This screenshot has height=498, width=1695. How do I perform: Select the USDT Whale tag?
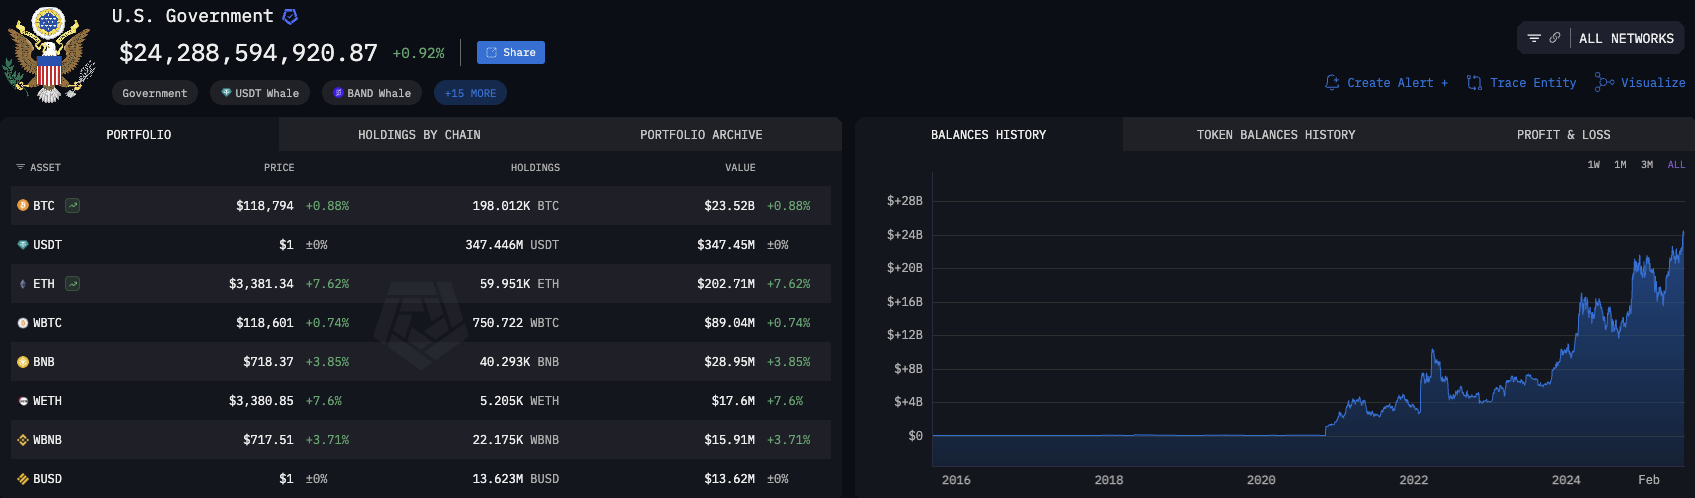click(x=260, y=93)
